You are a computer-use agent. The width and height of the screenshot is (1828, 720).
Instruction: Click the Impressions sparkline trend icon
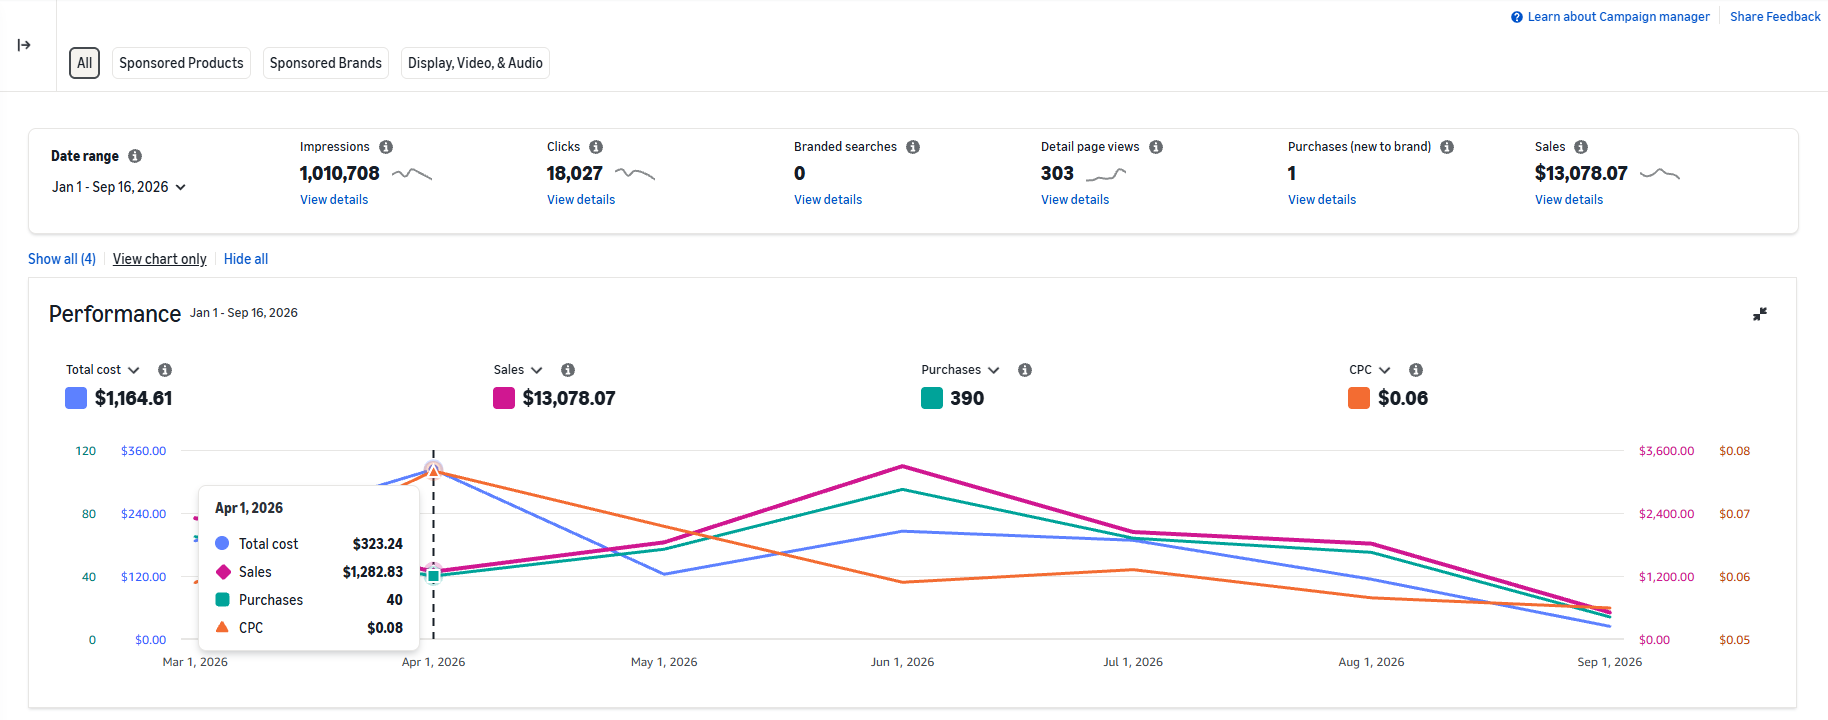pyautogui.click(x=412, y=174)
